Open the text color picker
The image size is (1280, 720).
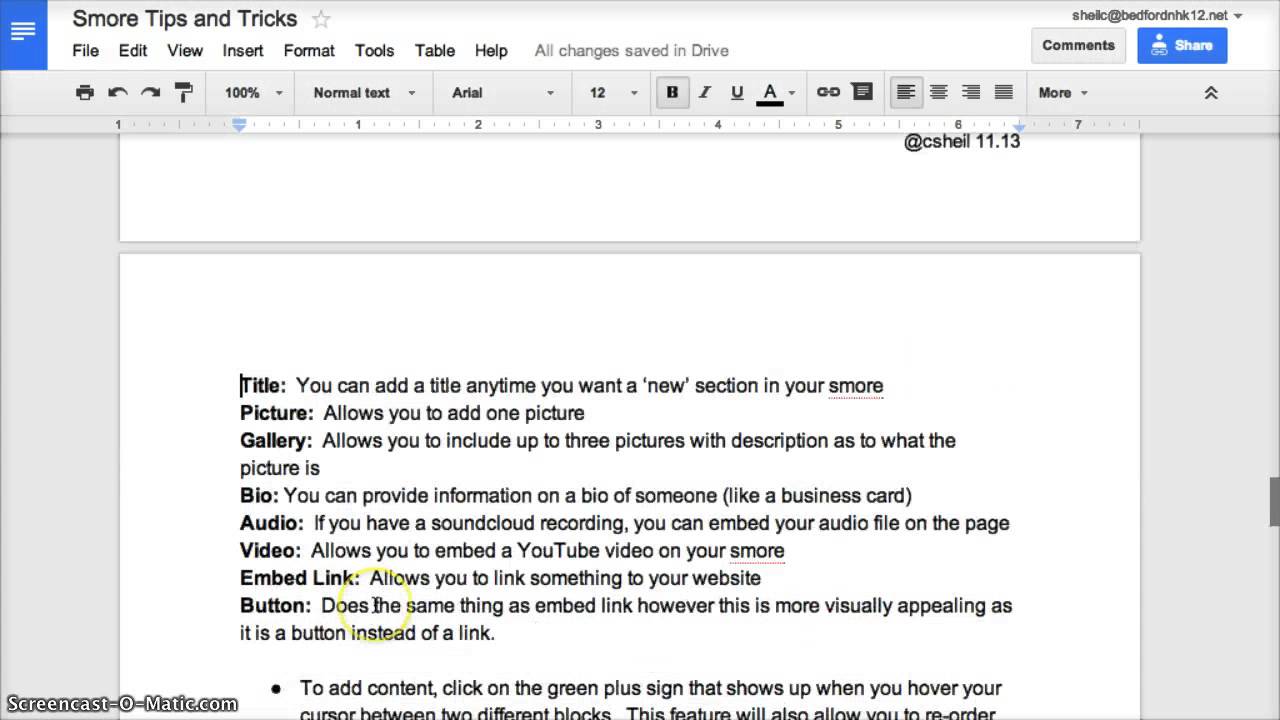click(778, 92)
